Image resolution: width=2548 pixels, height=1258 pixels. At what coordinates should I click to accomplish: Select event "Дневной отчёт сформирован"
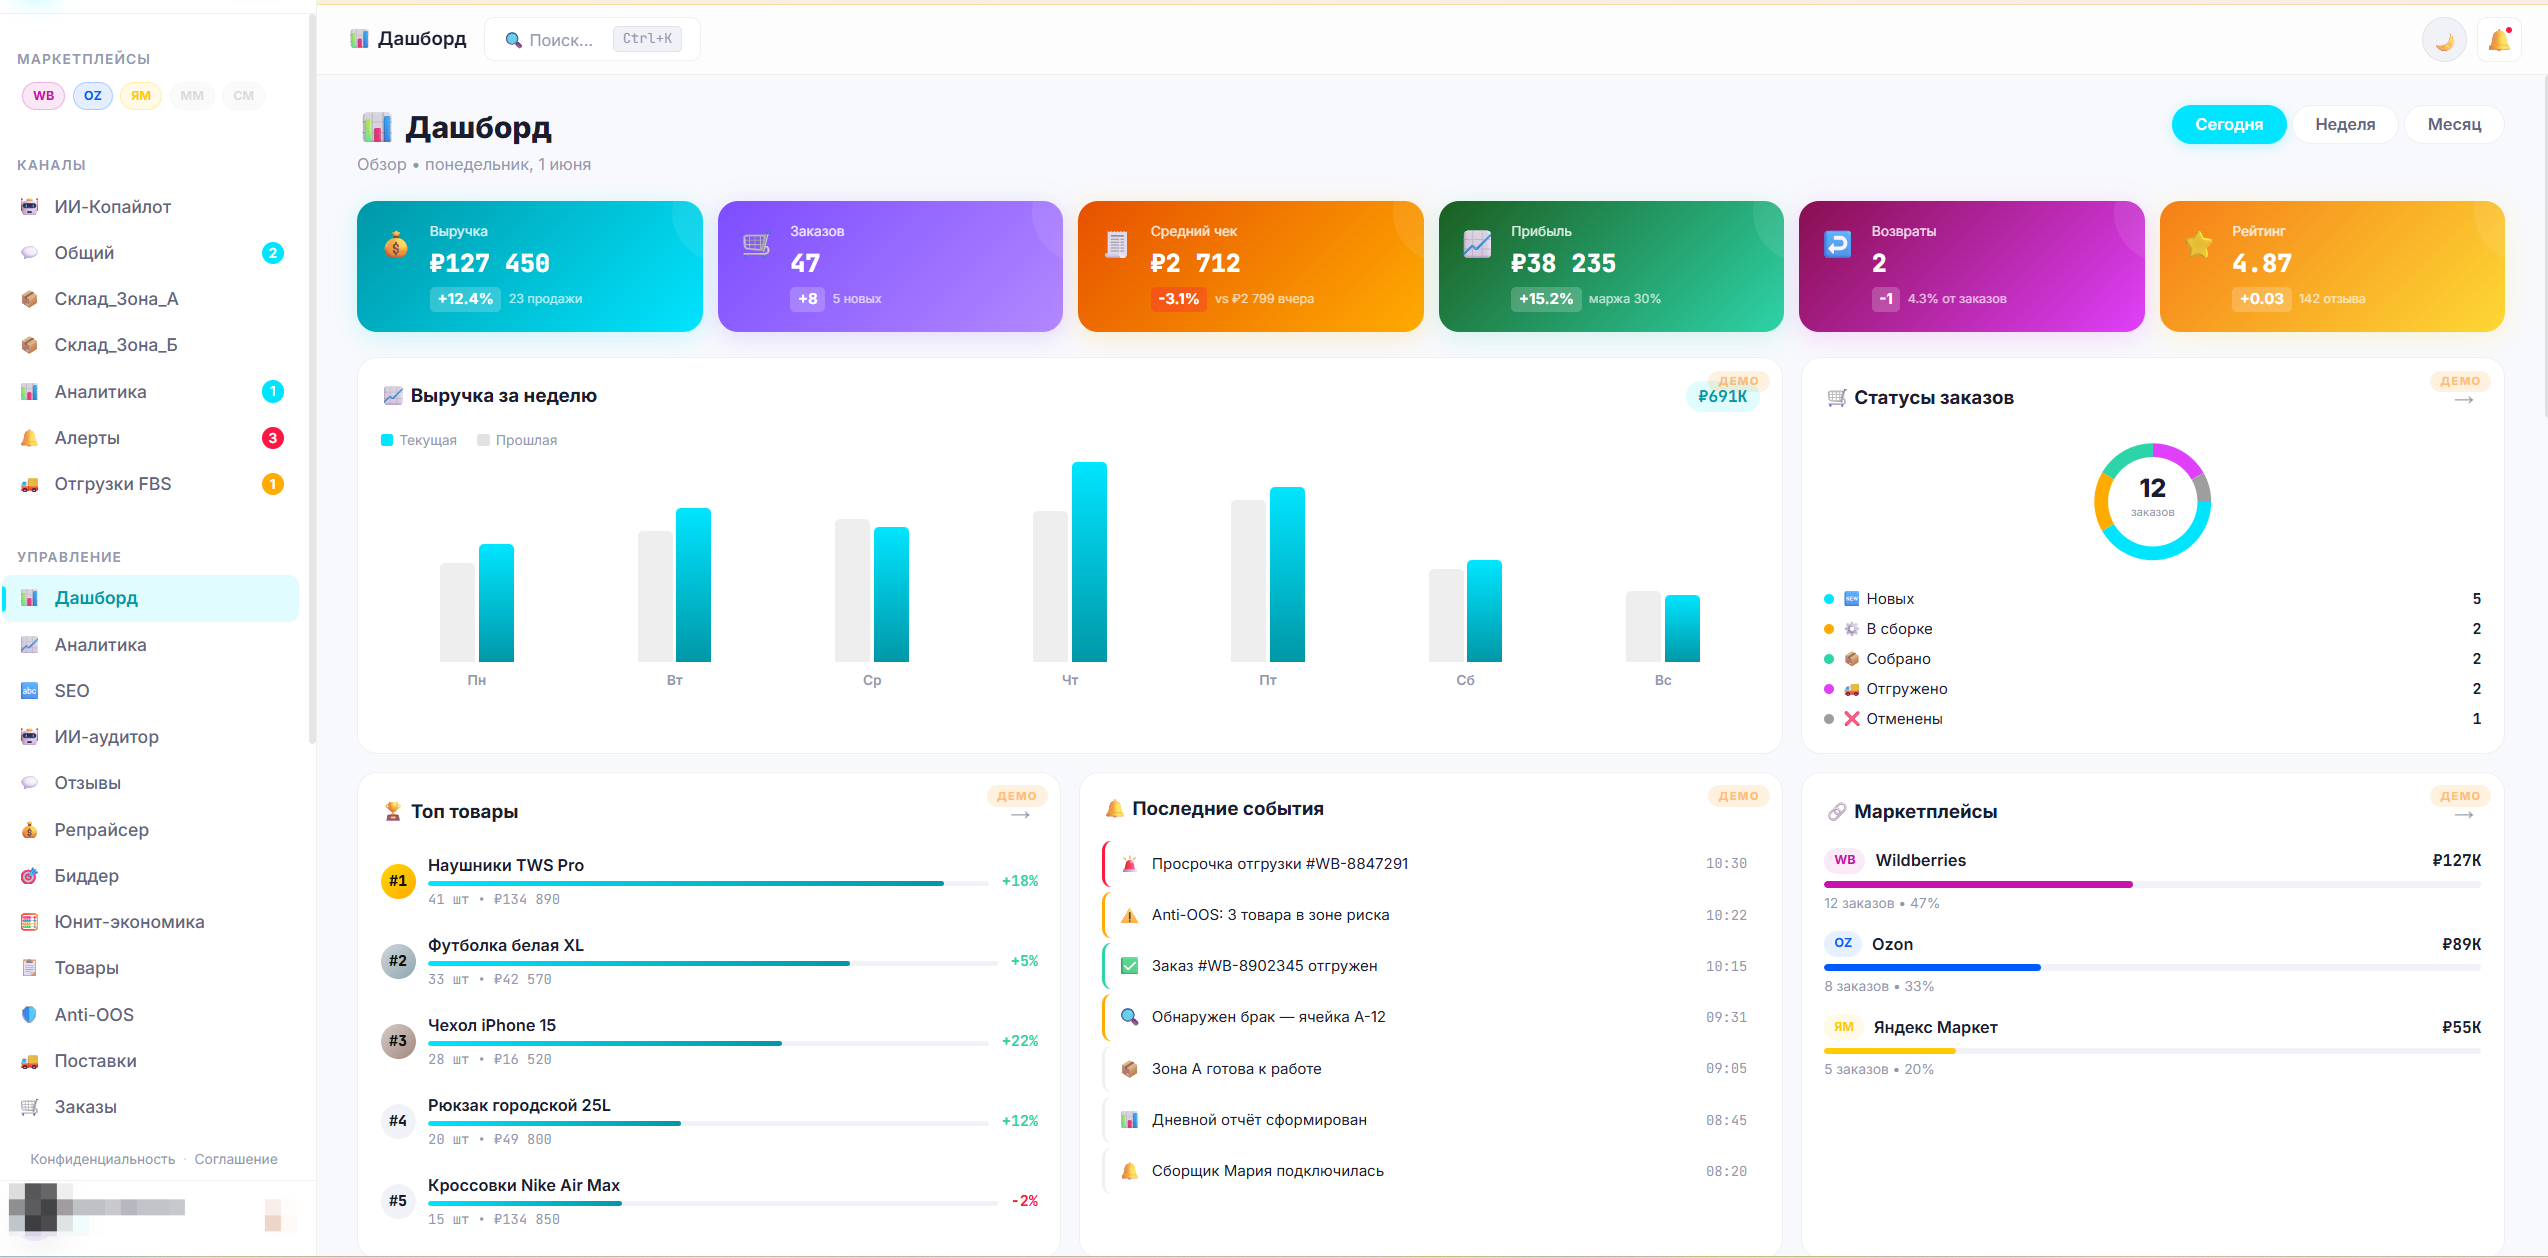(x=1431, y=1120)
